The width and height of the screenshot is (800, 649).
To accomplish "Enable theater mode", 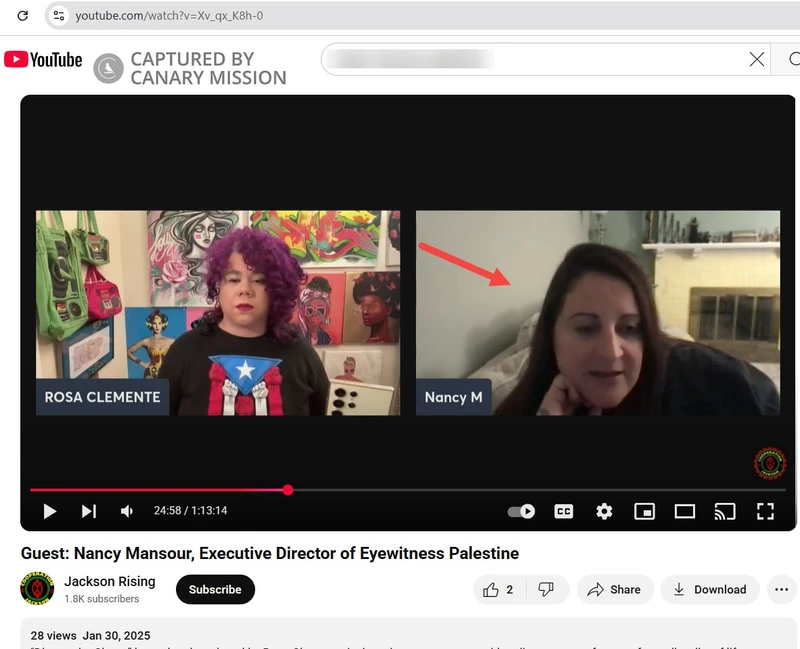I will (685, 511).
